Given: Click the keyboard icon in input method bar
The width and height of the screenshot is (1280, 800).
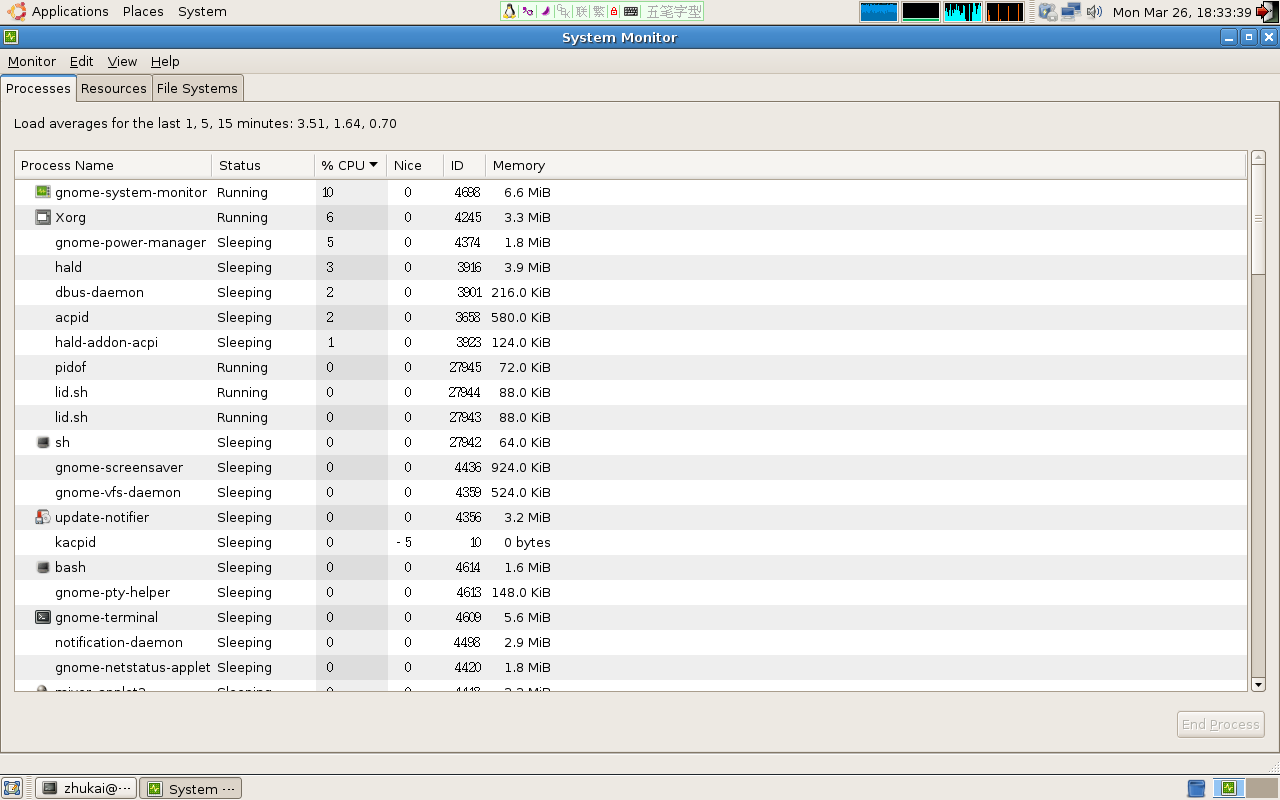Looking at the screenshot, I should tap(631, 12).
